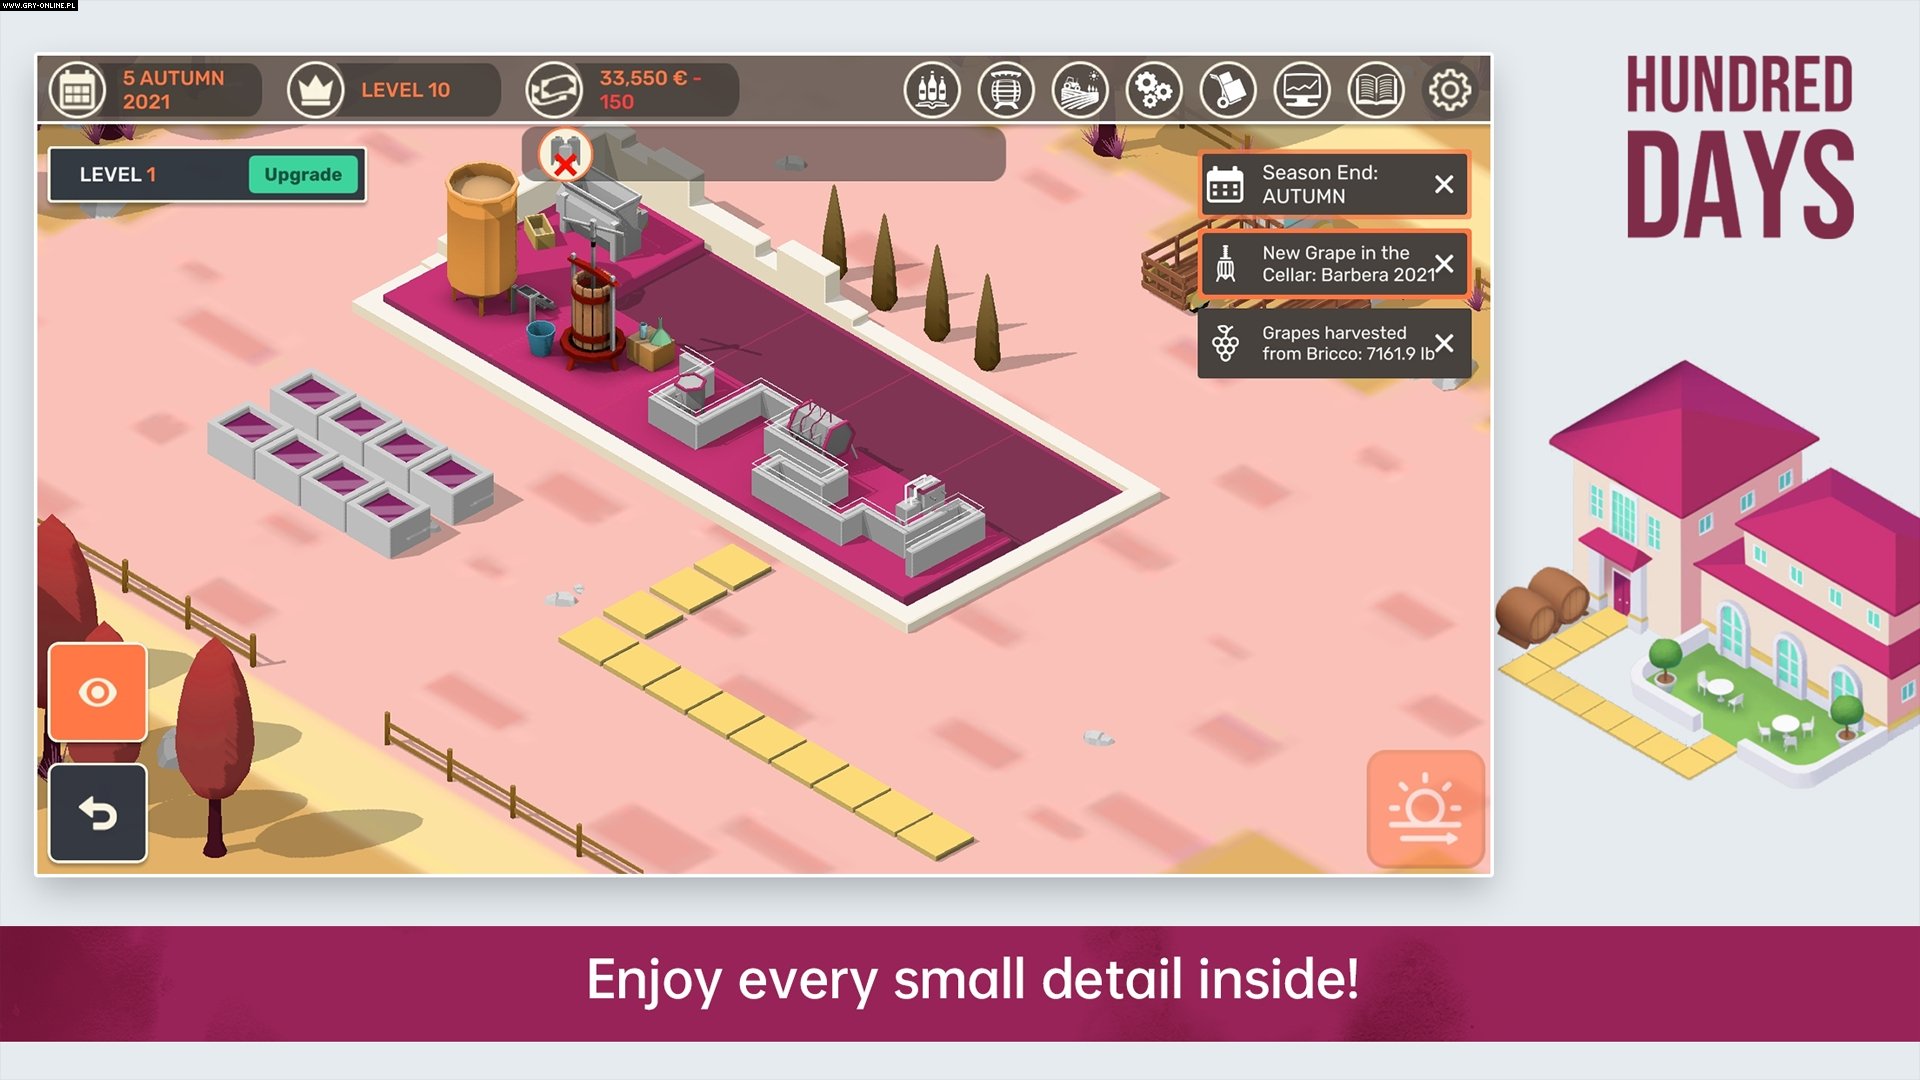Open the weather and season panel

click(x=1426, y=808)
